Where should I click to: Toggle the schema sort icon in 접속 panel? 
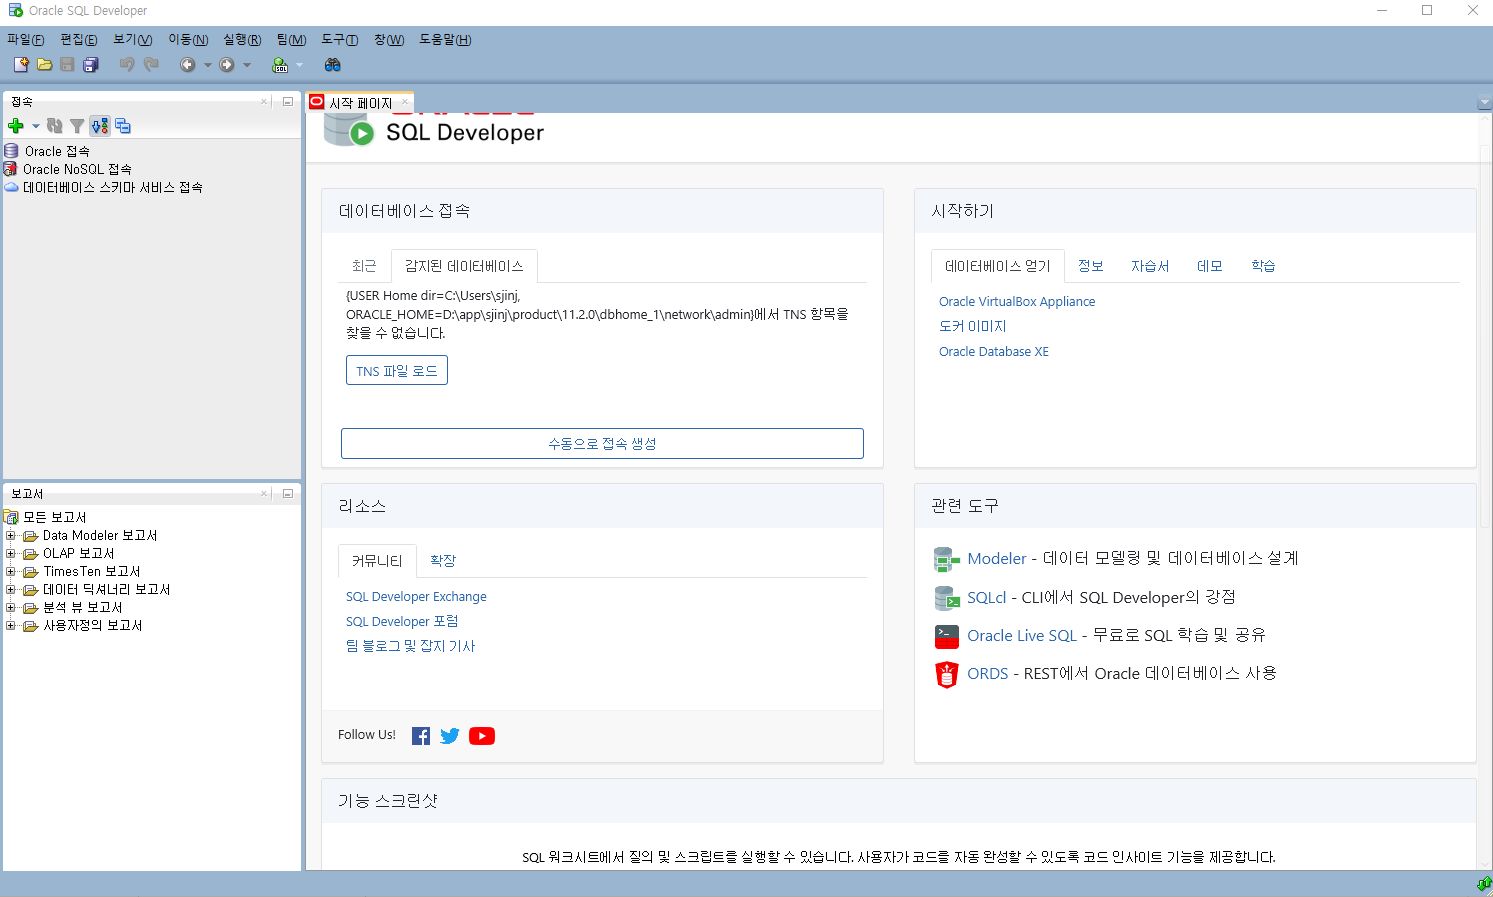point(100,126)
